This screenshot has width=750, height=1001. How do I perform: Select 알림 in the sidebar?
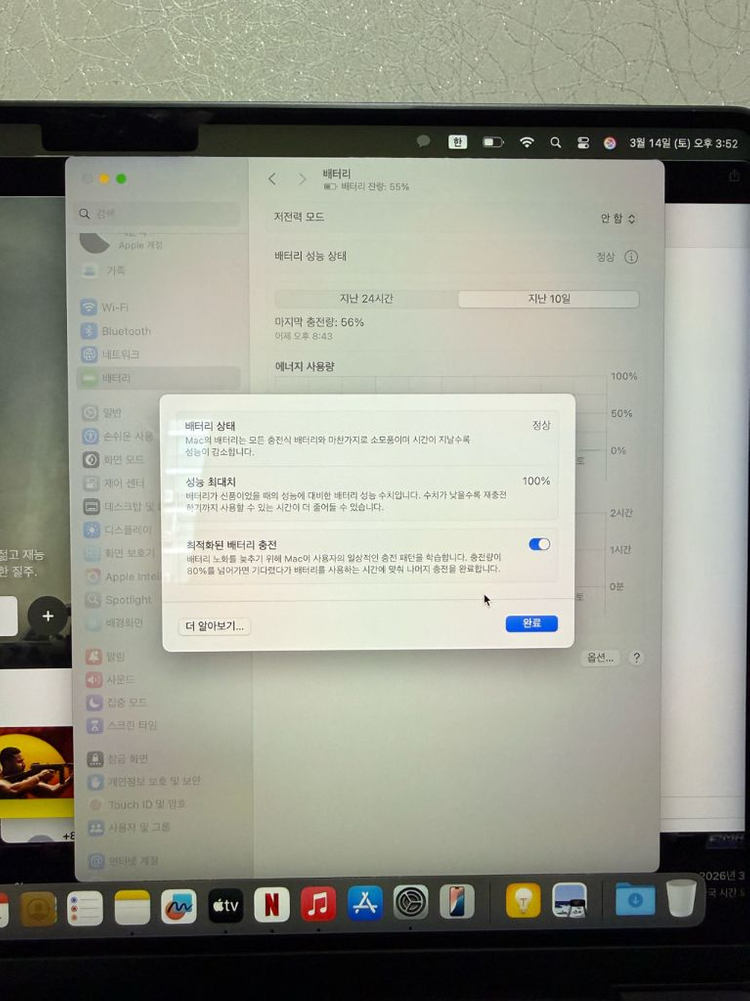(106, 656)
